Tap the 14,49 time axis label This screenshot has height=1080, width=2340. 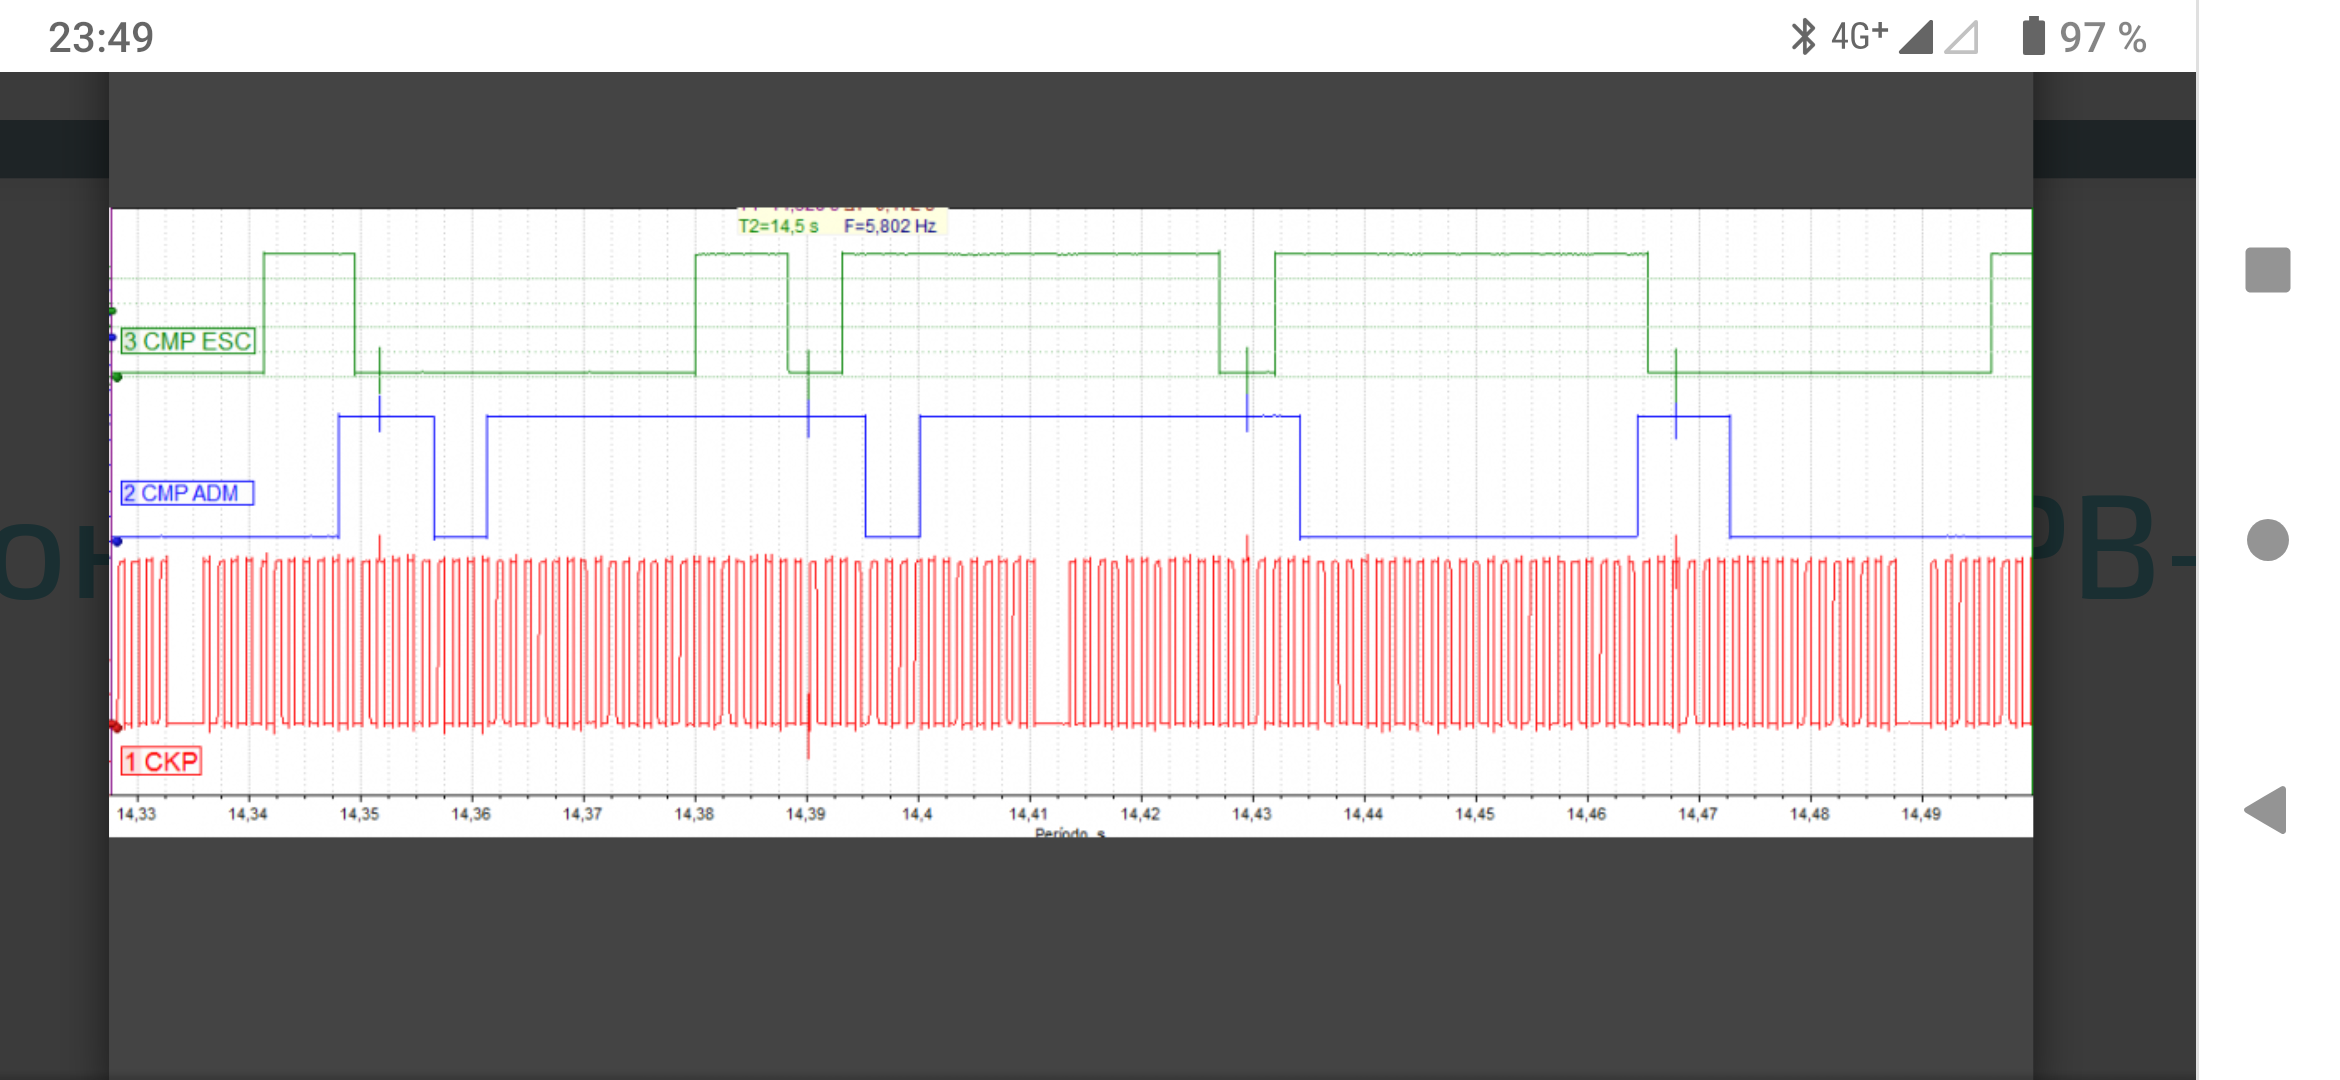click(x=1920, y=814)
